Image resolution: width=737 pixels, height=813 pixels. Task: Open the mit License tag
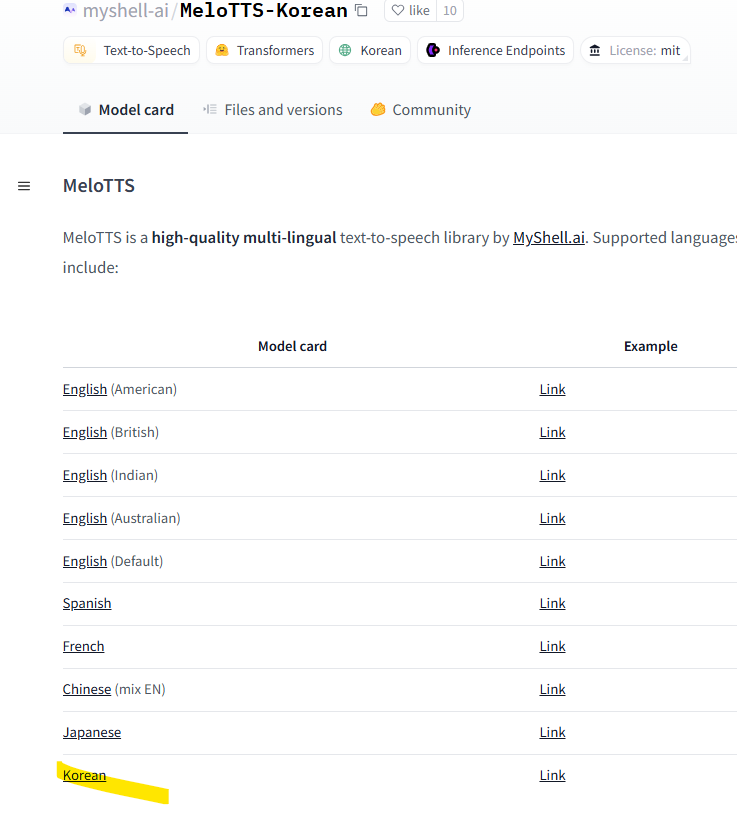(635, 50)
